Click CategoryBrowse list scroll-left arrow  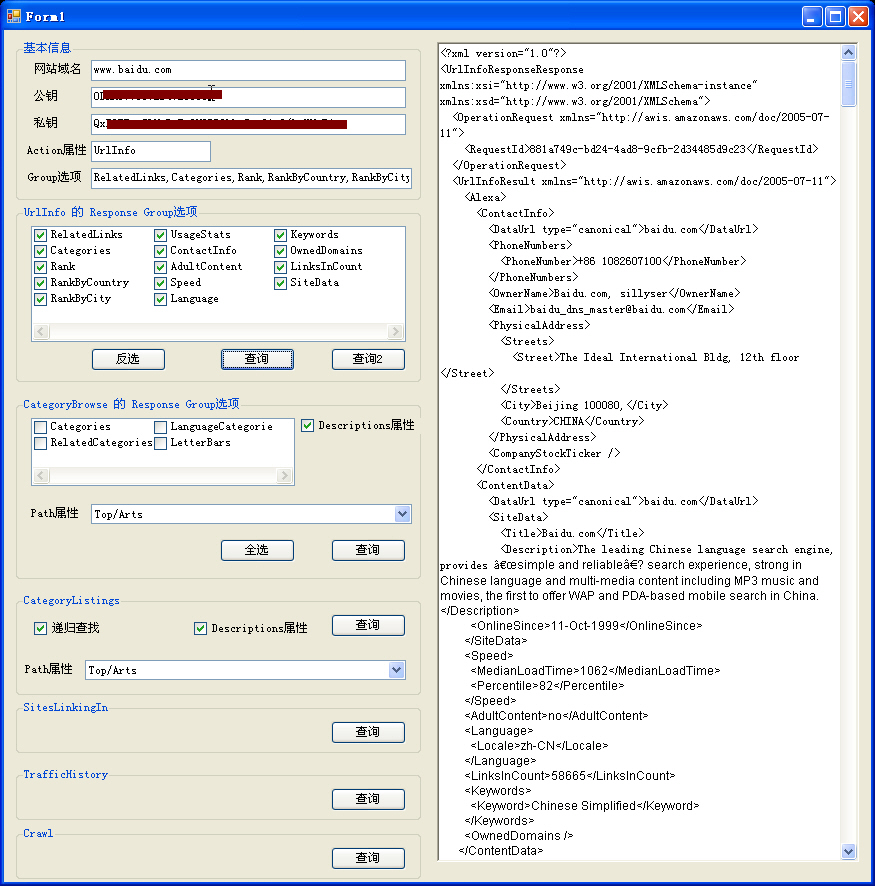pos(41,476)
